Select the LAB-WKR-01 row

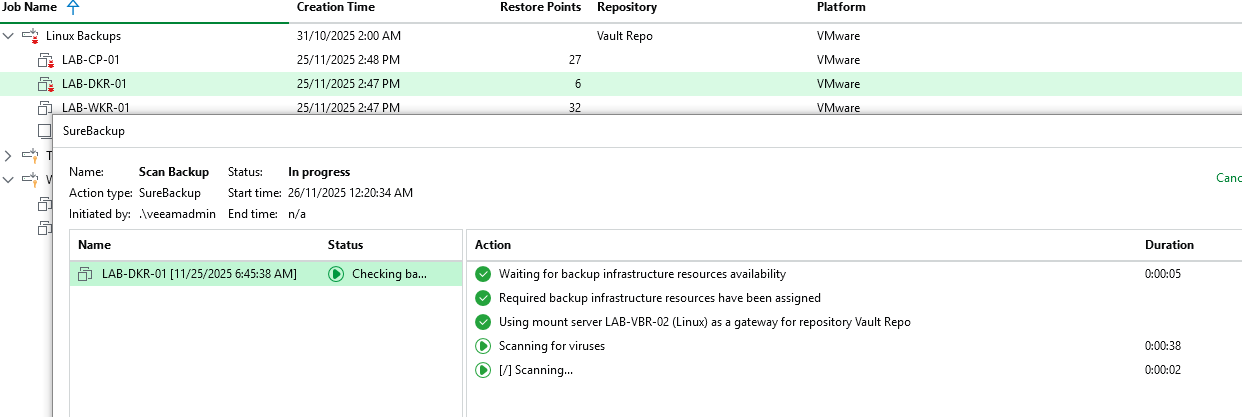[96, 107]
